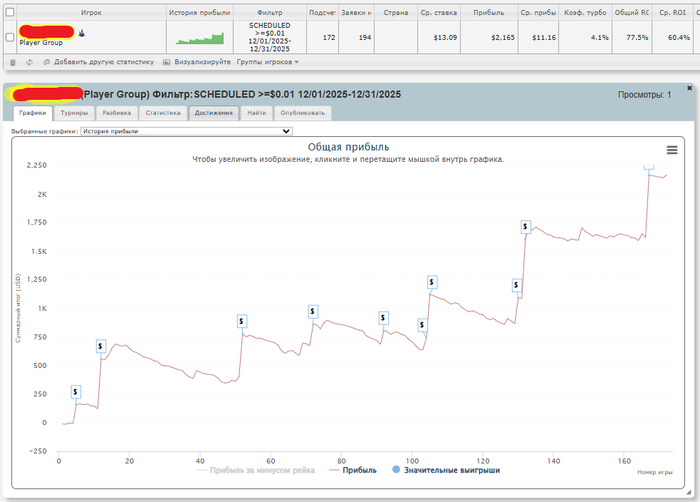Click the 172 count cell

329,38
